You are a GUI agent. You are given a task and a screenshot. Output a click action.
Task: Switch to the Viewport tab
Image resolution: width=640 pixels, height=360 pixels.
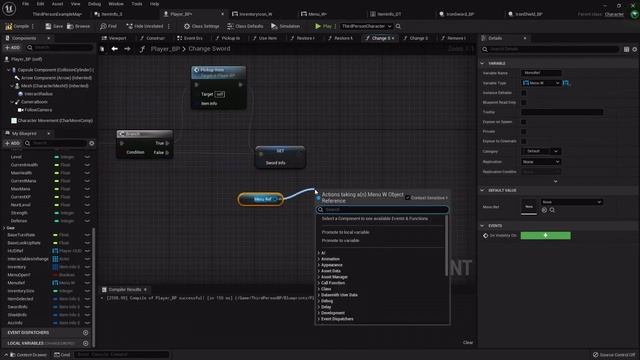(x=114, y=38)
